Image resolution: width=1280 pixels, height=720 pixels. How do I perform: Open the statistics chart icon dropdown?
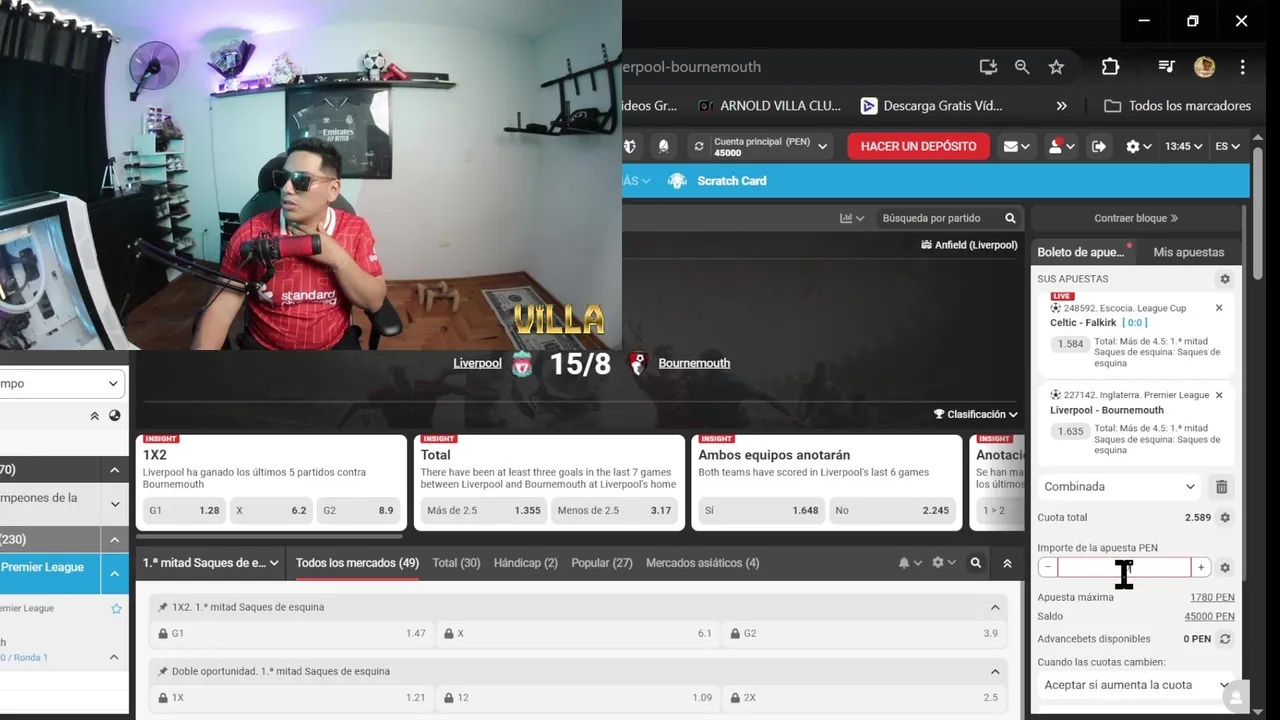coord(852,218)
